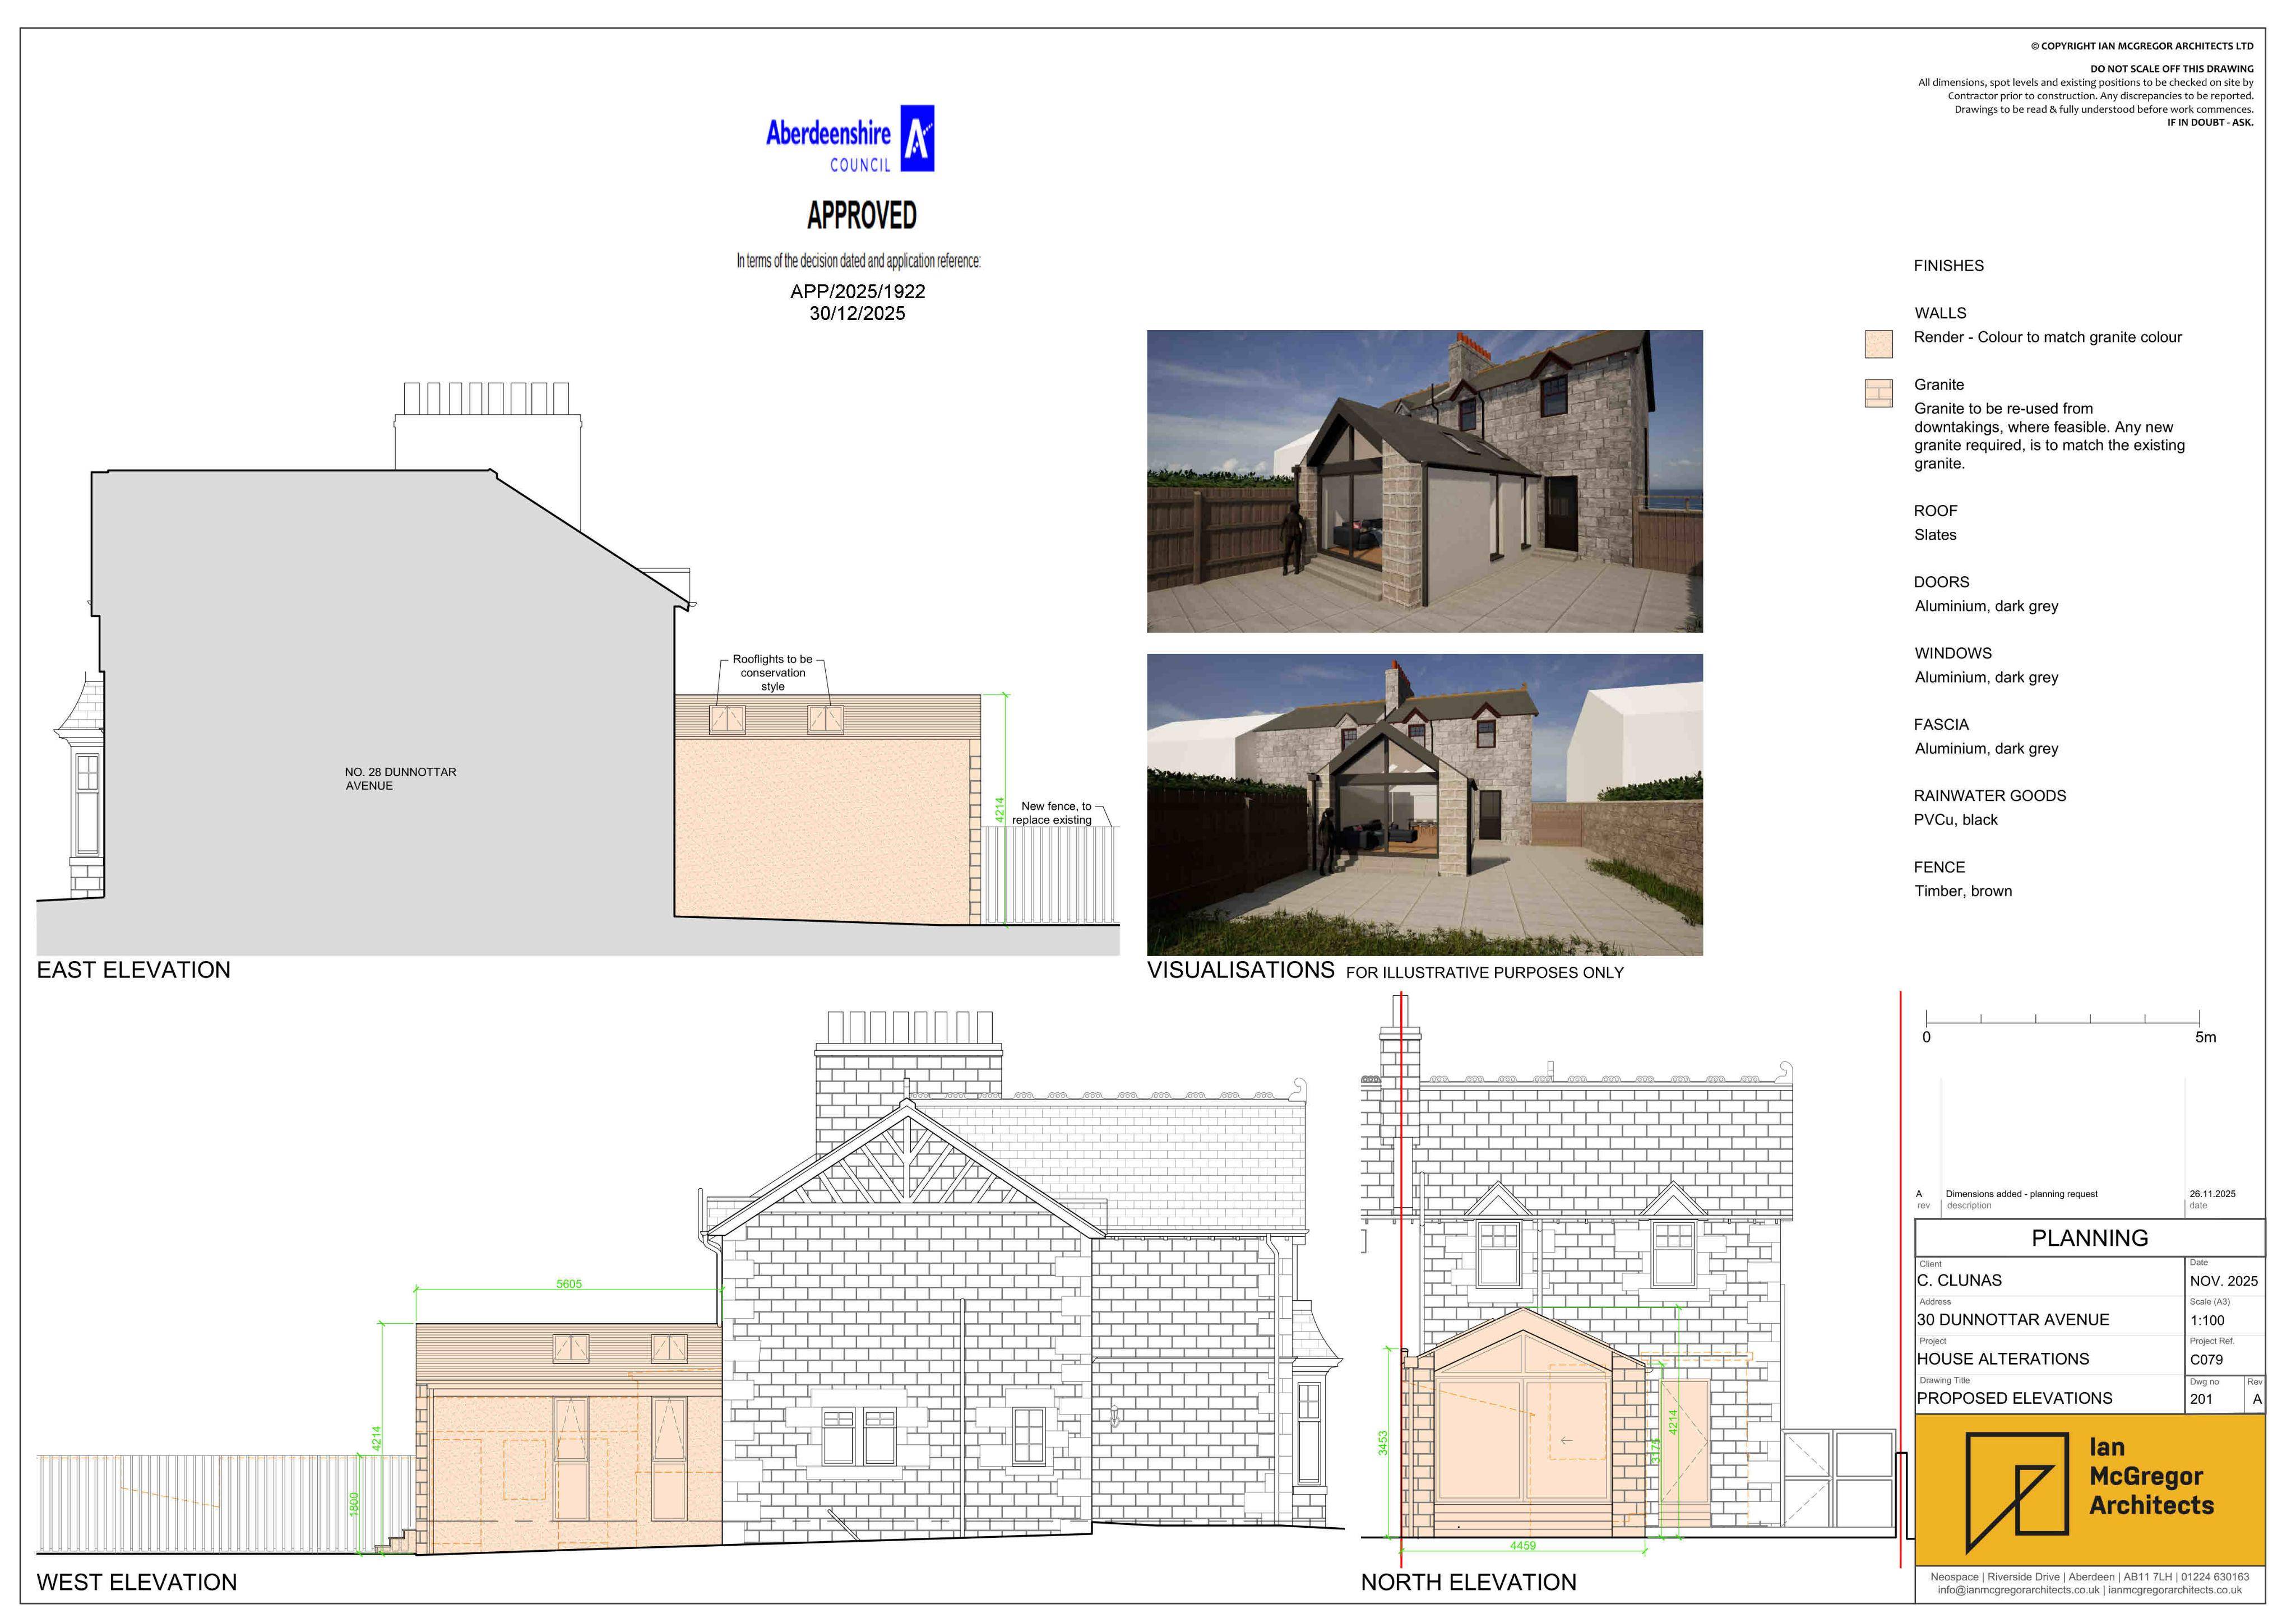The width and height of the screenshot is (2296, 1623).
Task: Select the WEST ELEVATION title
Action: [x=137, y=1582]
